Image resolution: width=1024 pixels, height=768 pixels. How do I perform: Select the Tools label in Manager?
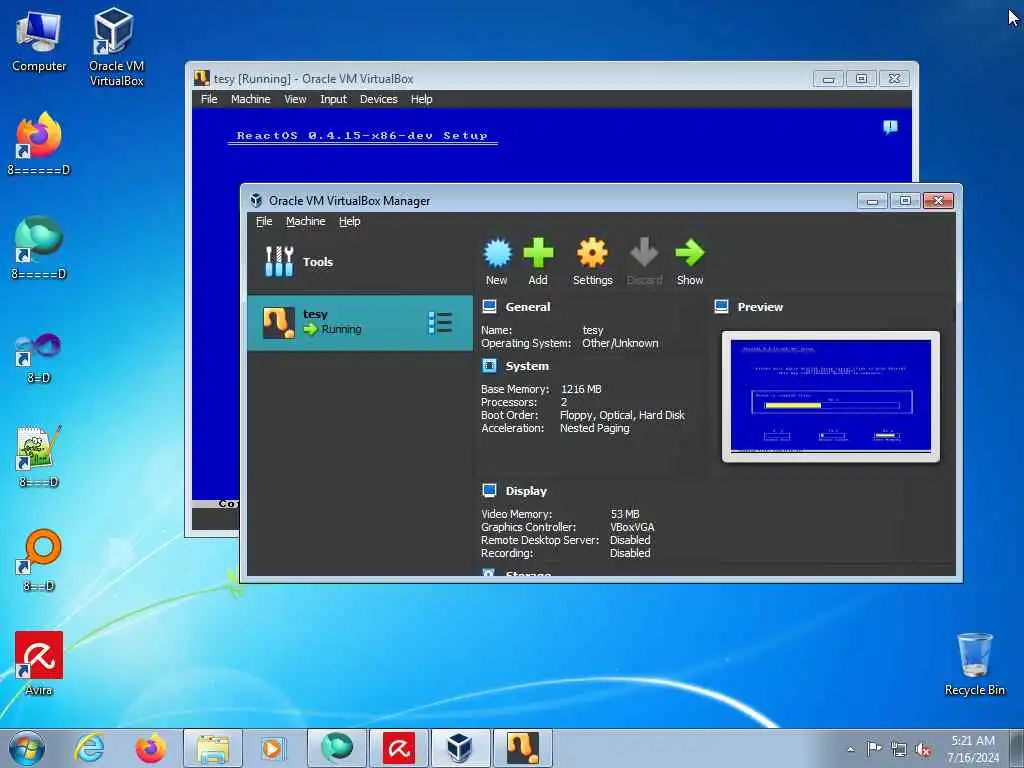pyautogui.click(x=317, y=261)
